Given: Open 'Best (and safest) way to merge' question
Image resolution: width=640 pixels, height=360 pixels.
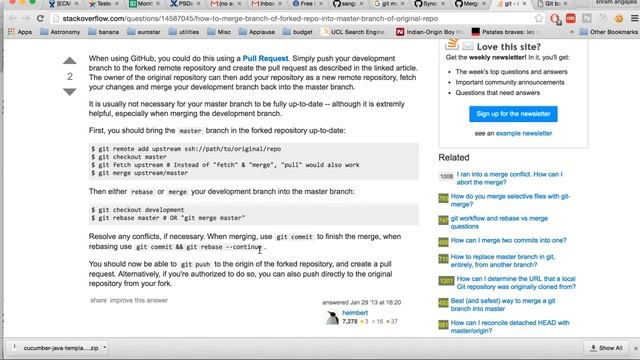Looking at the screenshot, I should pos(502,305).
